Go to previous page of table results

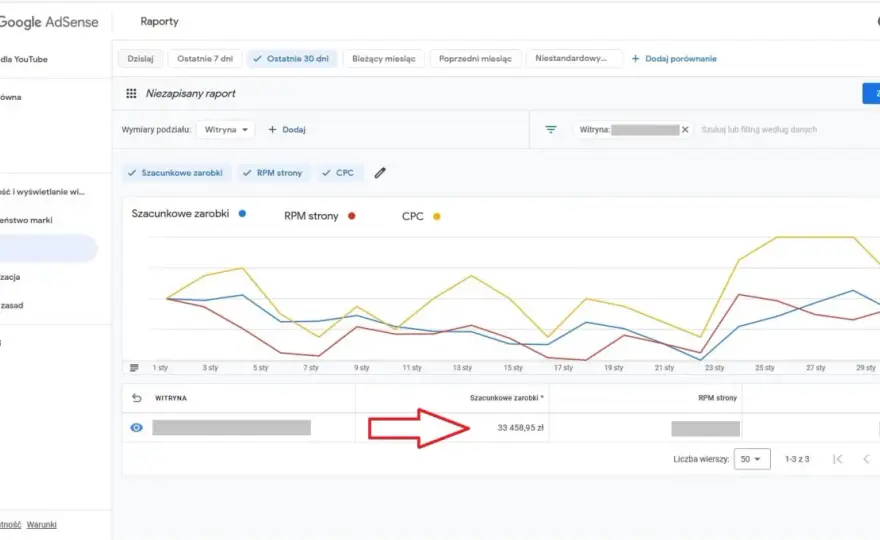[866, 459]
